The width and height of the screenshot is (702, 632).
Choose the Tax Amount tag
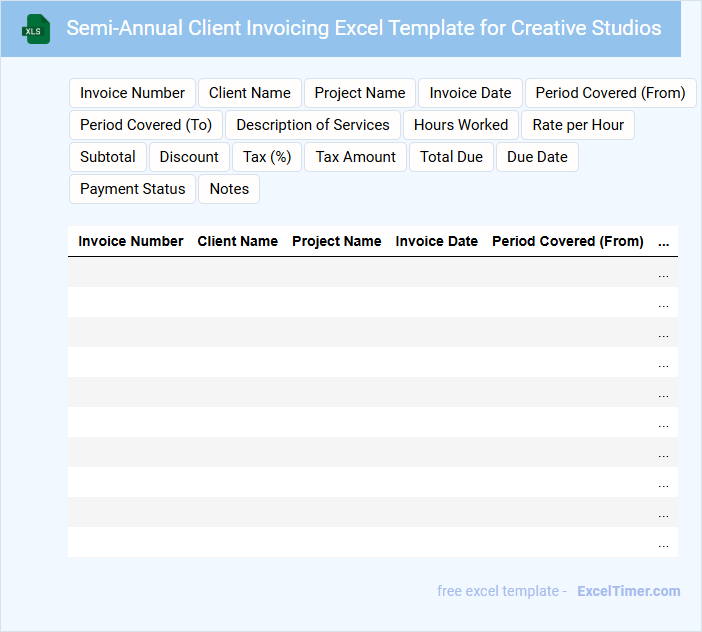(x=356, y=157)
